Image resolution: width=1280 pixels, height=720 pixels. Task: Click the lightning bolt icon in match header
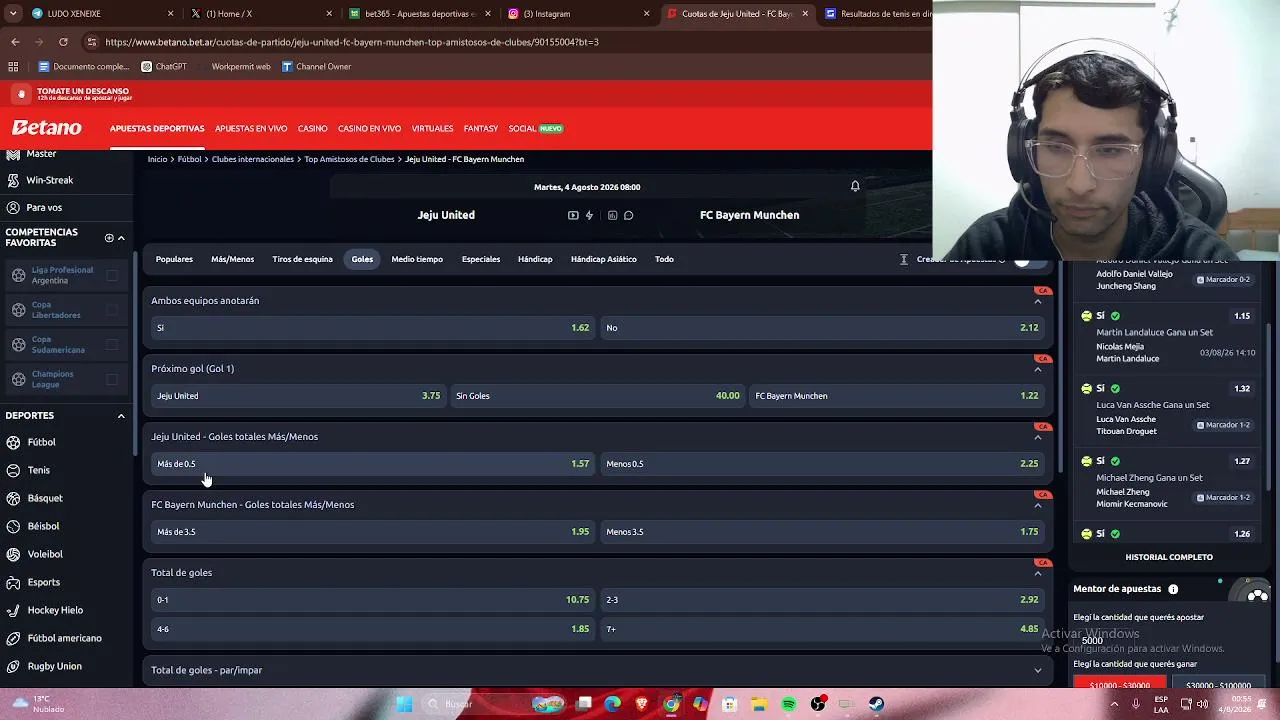pyautogui.click(x=589, y=215)
